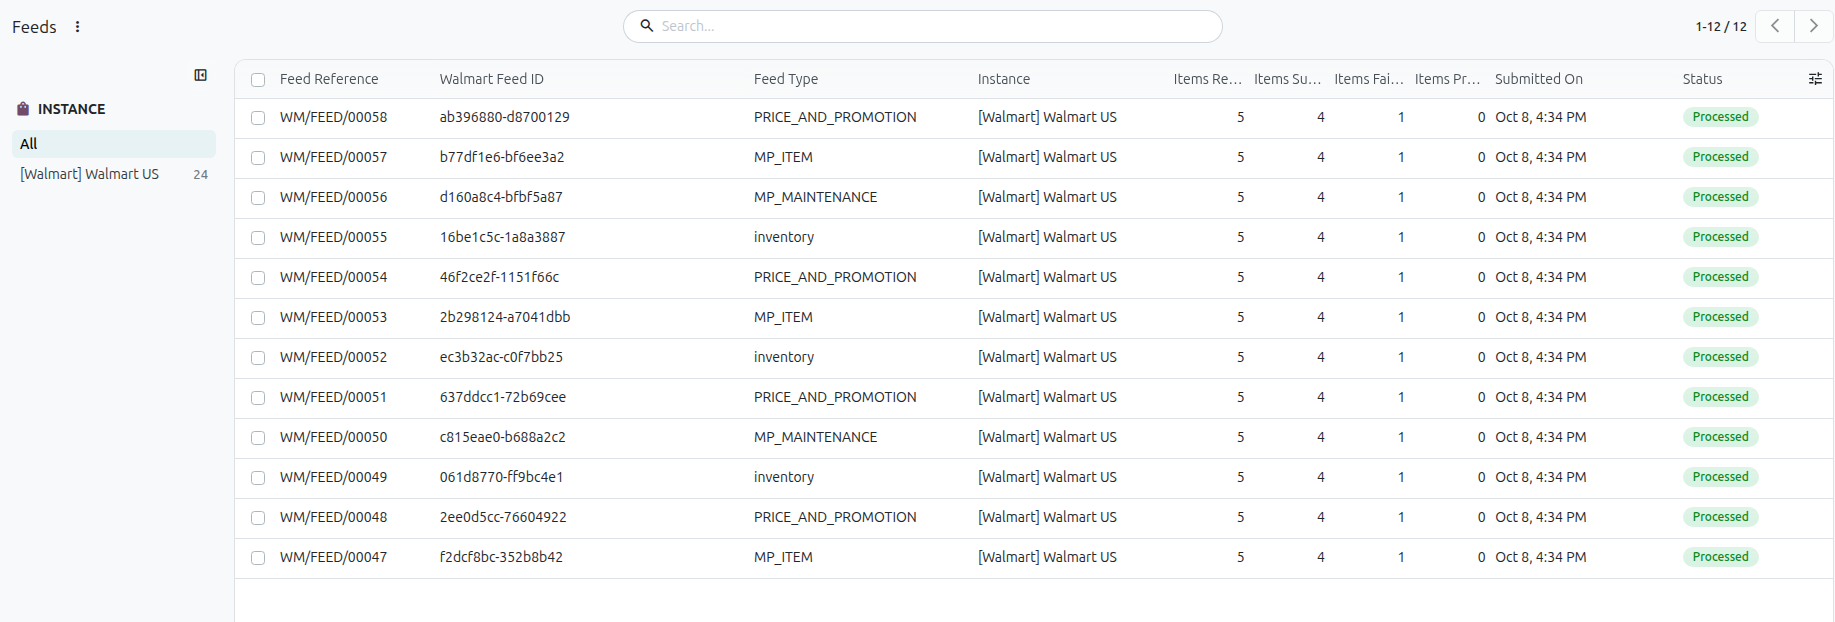Image resolution: width=1835 pixels, height=622 pixels.
Task: Sort by Status column header
Action: pos(1703,79)
